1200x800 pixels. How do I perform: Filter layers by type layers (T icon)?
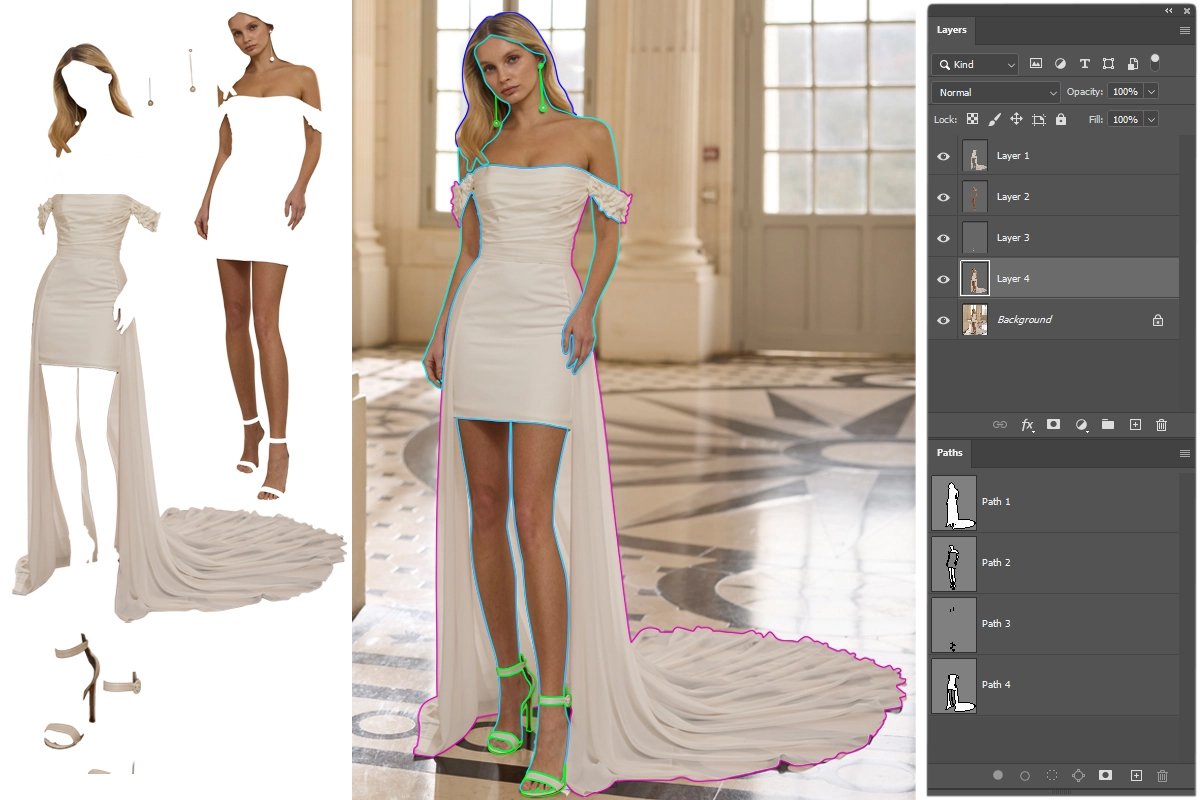(1084, 64)
